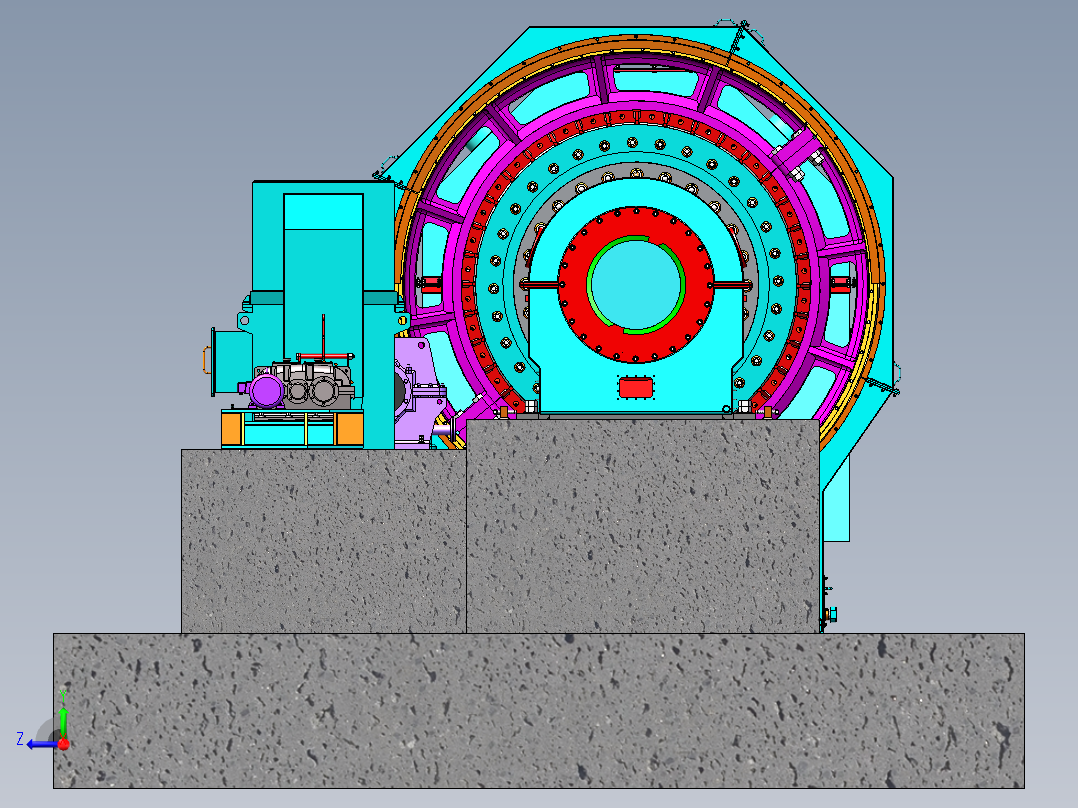The height and width of the screenshot is (808, 1078).
Task: Select the violet pinion gearbox housing
Action: (420, 395)
